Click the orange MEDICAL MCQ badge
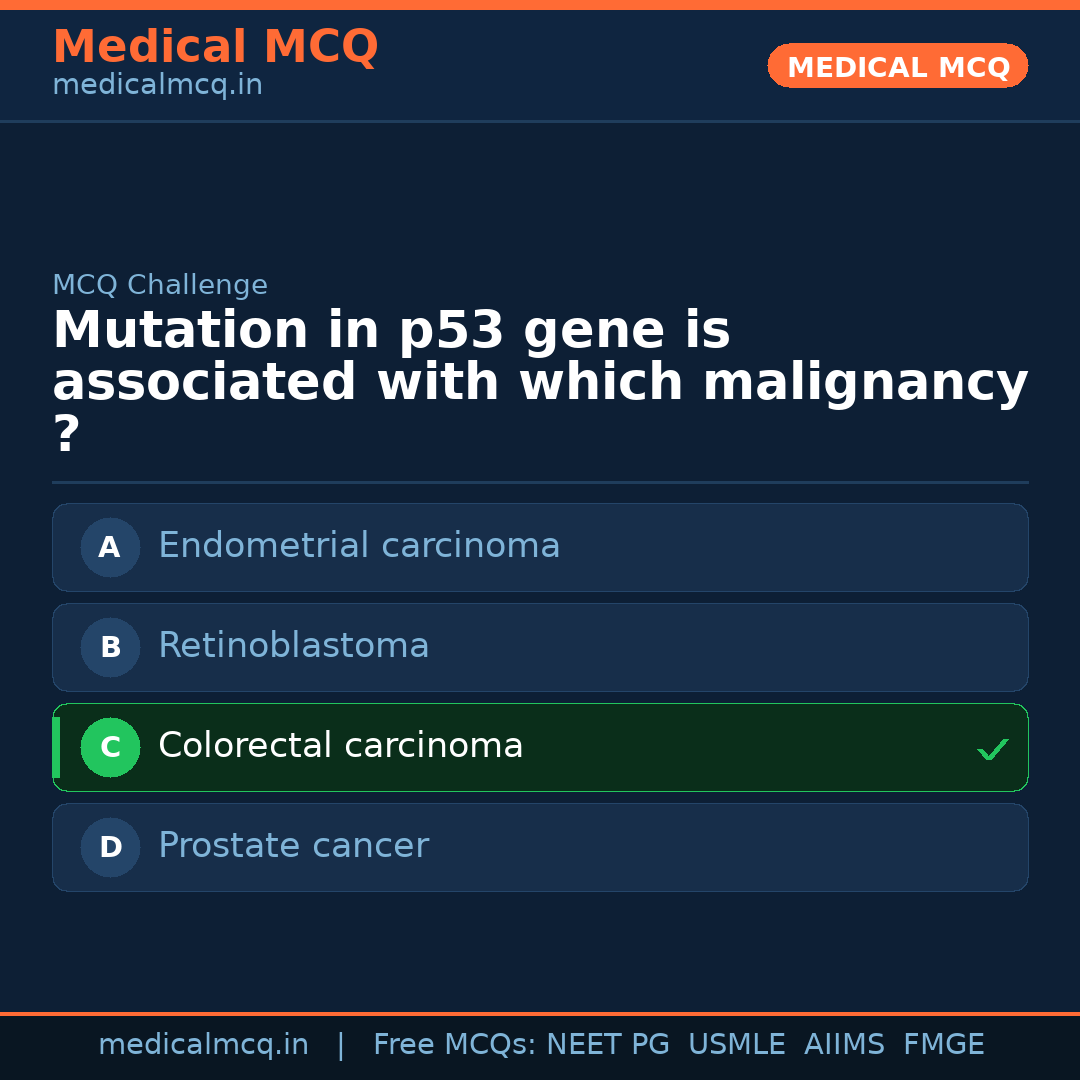Screen dimensions: 1080x1080 coord(897,66)
